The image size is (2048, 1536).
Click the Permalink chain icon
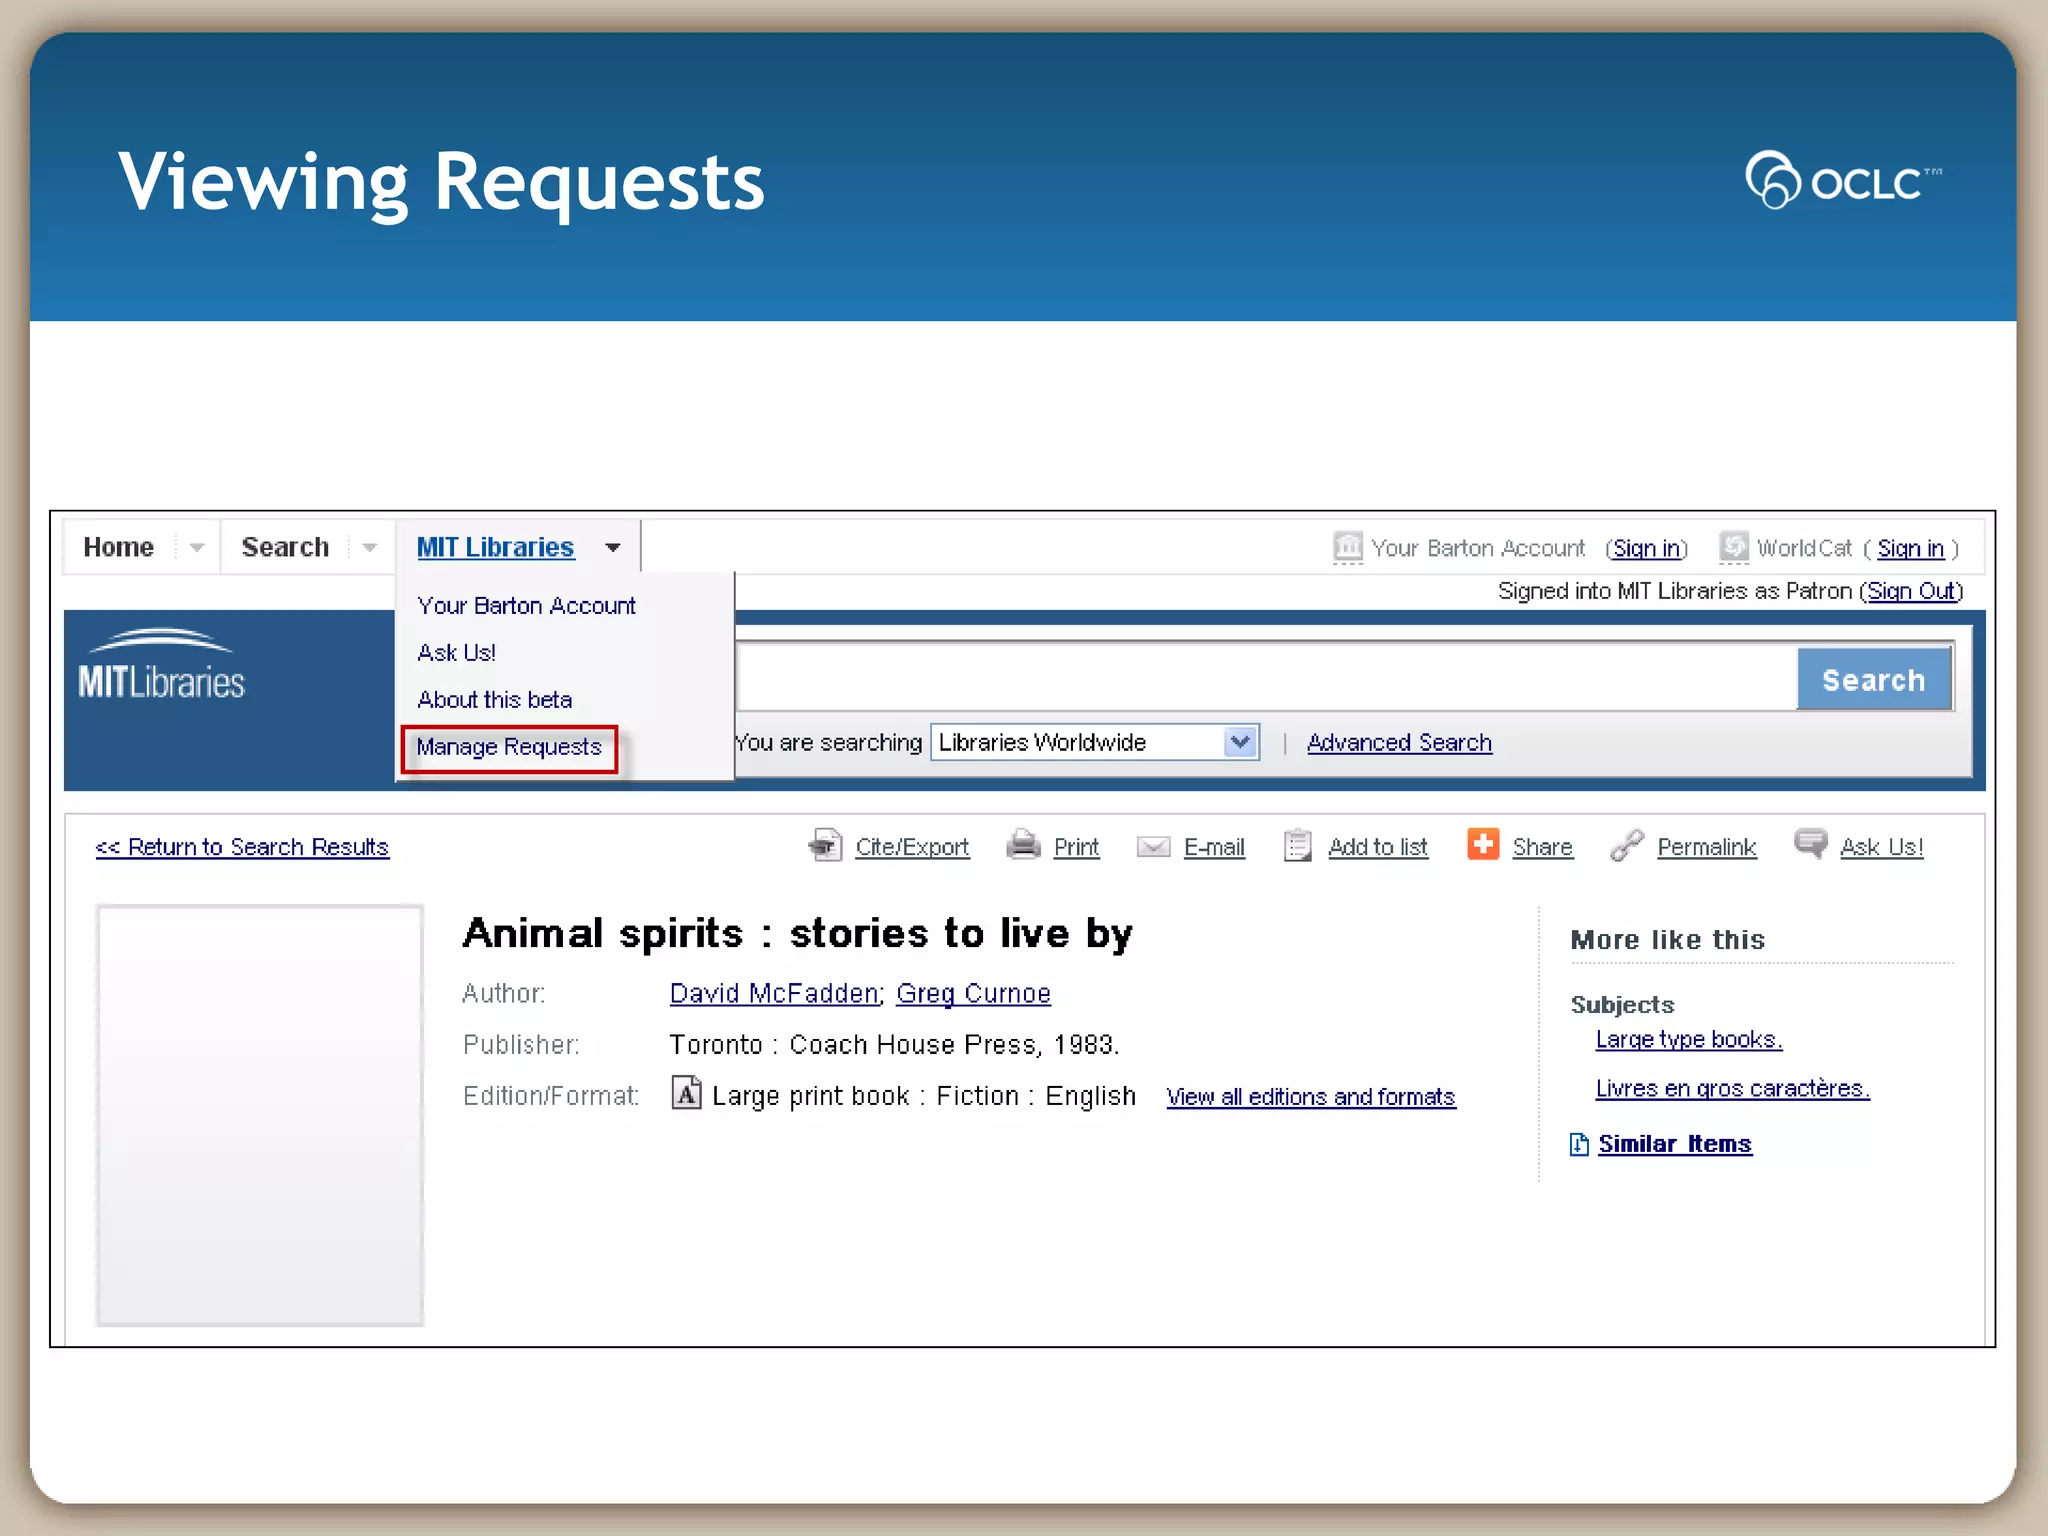point(1627,845)
